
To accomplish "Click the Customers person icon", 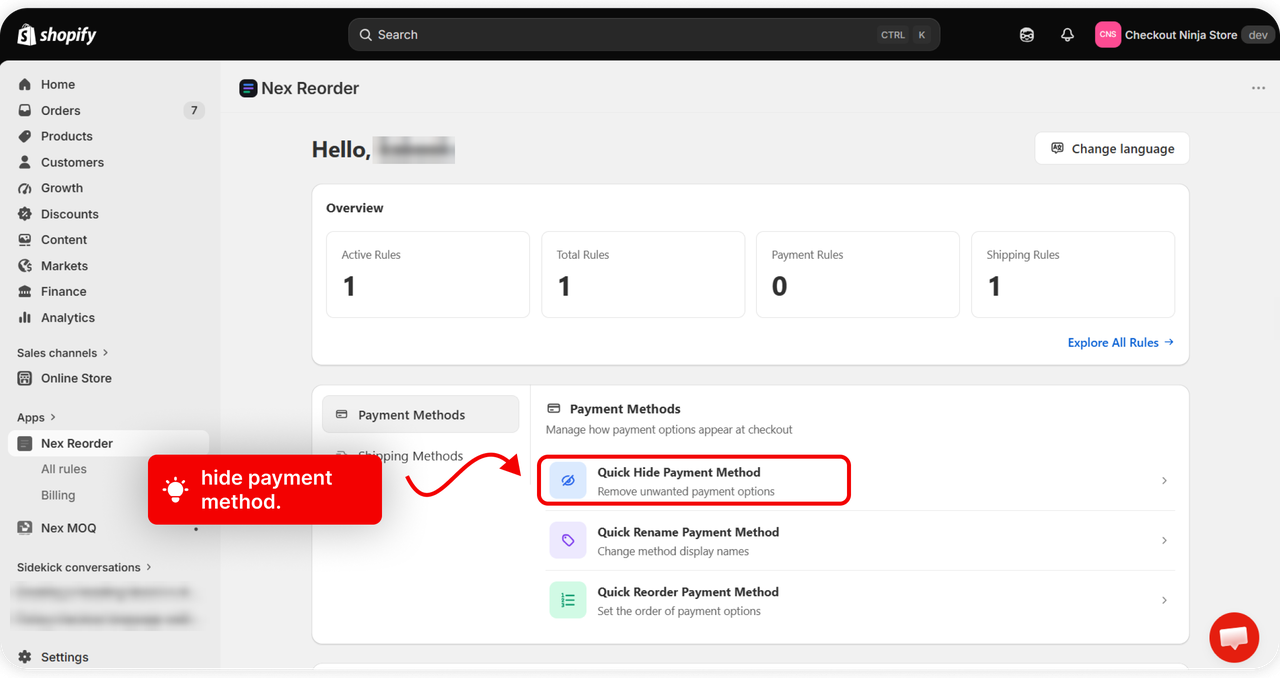I will (25, 163).
